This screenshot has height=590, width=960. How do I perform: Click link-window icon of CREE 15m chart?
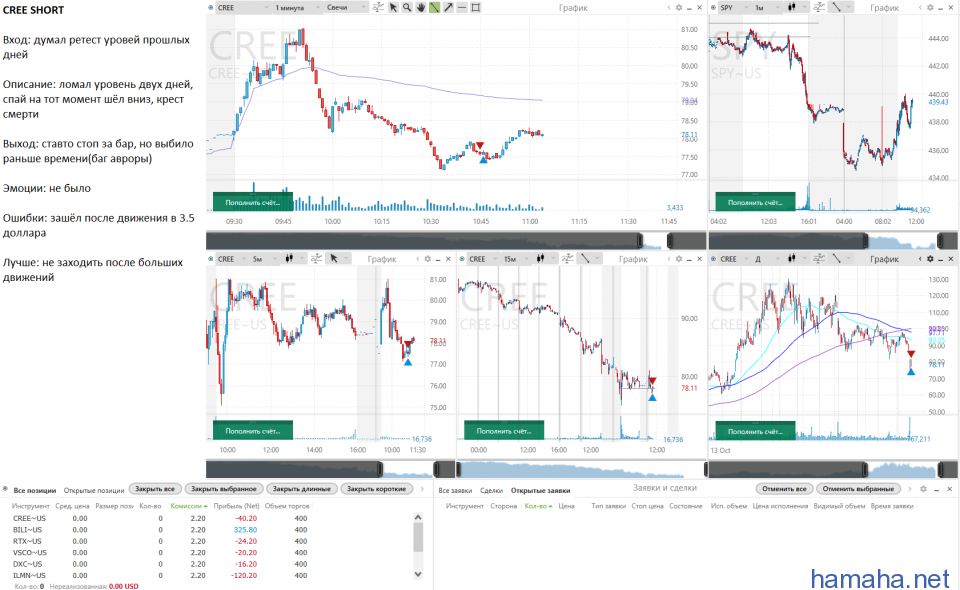coord(462,259)
